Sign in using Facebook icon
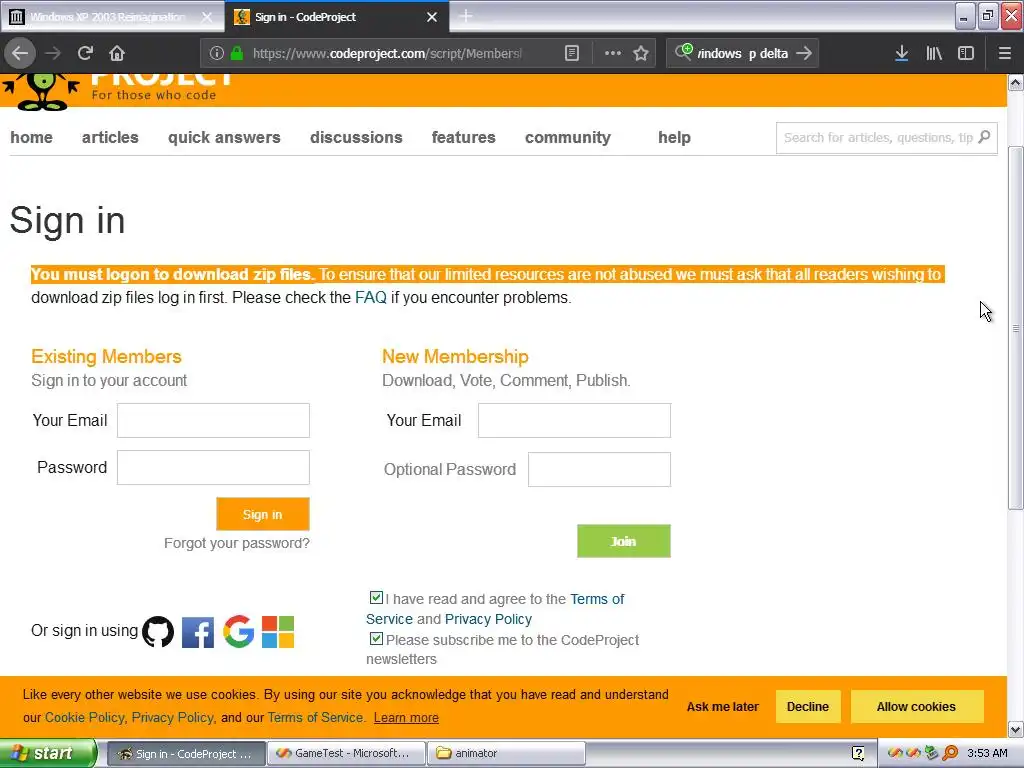The image size is (1024, 768). [198, 632]
